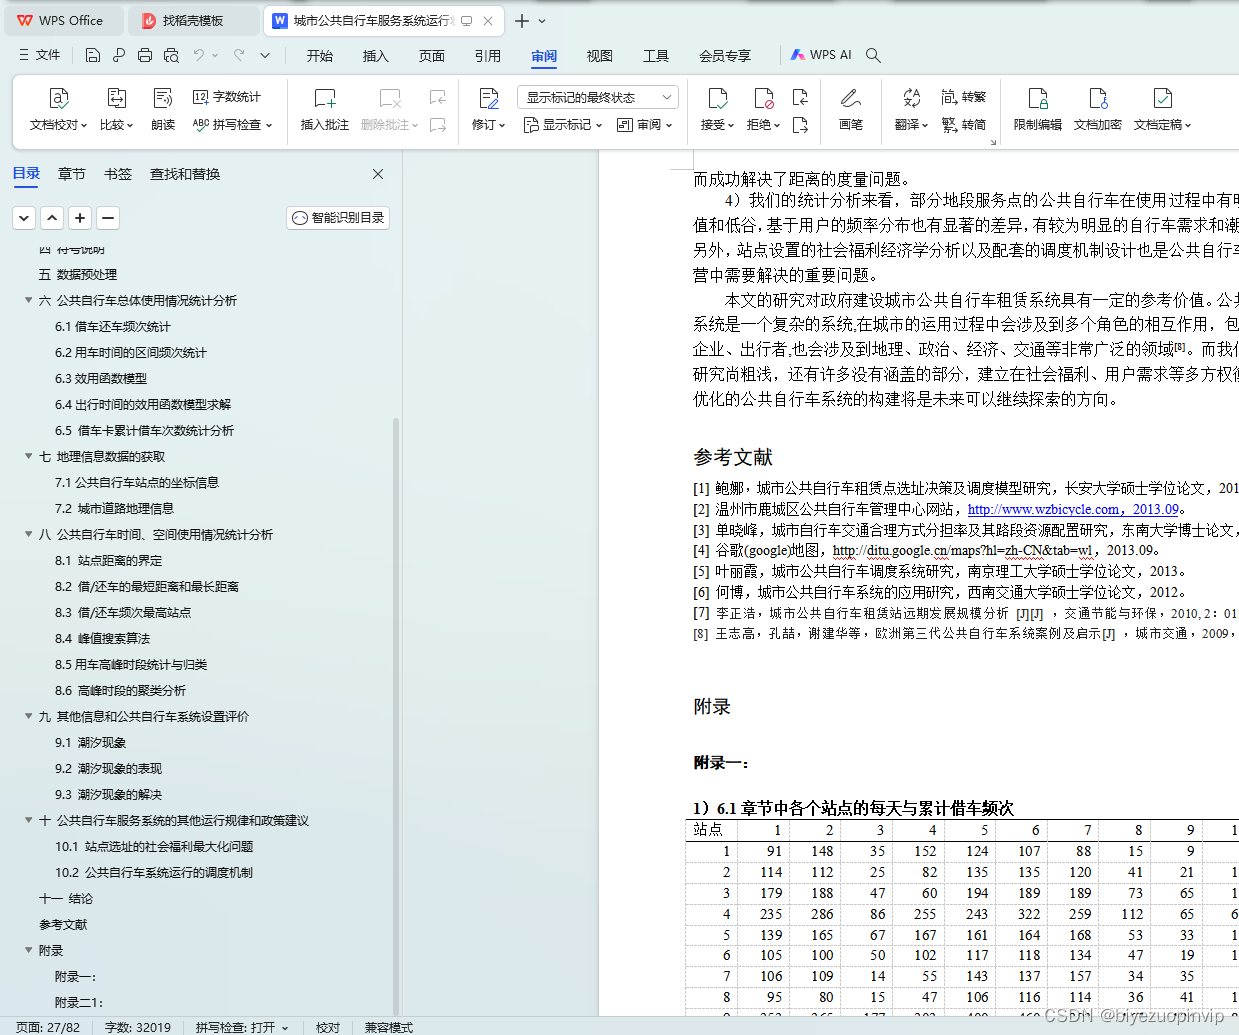Switch to the 查找和替换 navigation tab
1239x1035 pixels.
click(x=185, y=174)
